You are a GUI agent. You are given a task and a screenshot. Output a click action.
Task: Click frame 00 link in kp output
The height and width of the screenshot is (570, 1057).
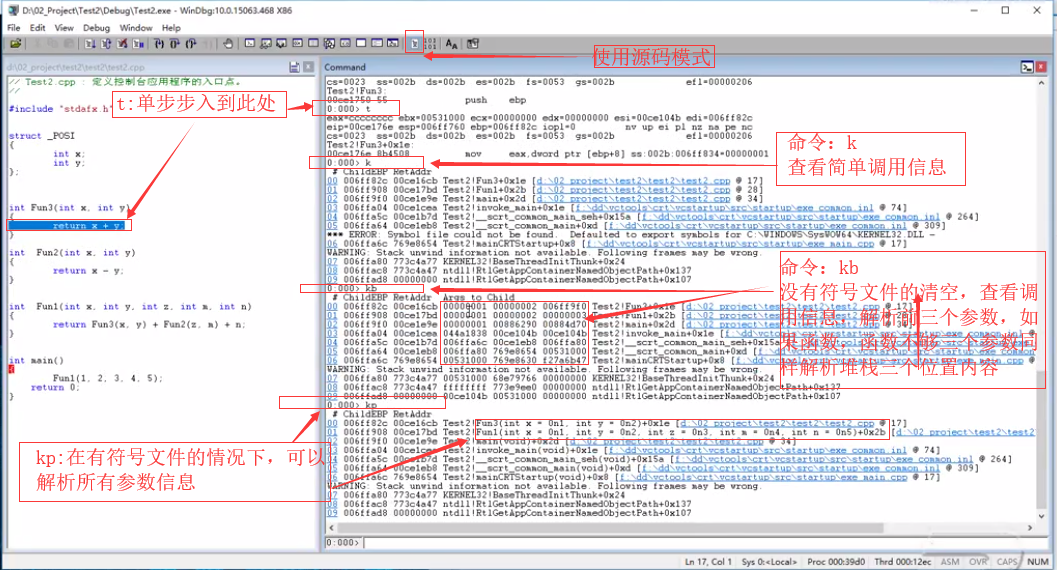pos(332,423)
